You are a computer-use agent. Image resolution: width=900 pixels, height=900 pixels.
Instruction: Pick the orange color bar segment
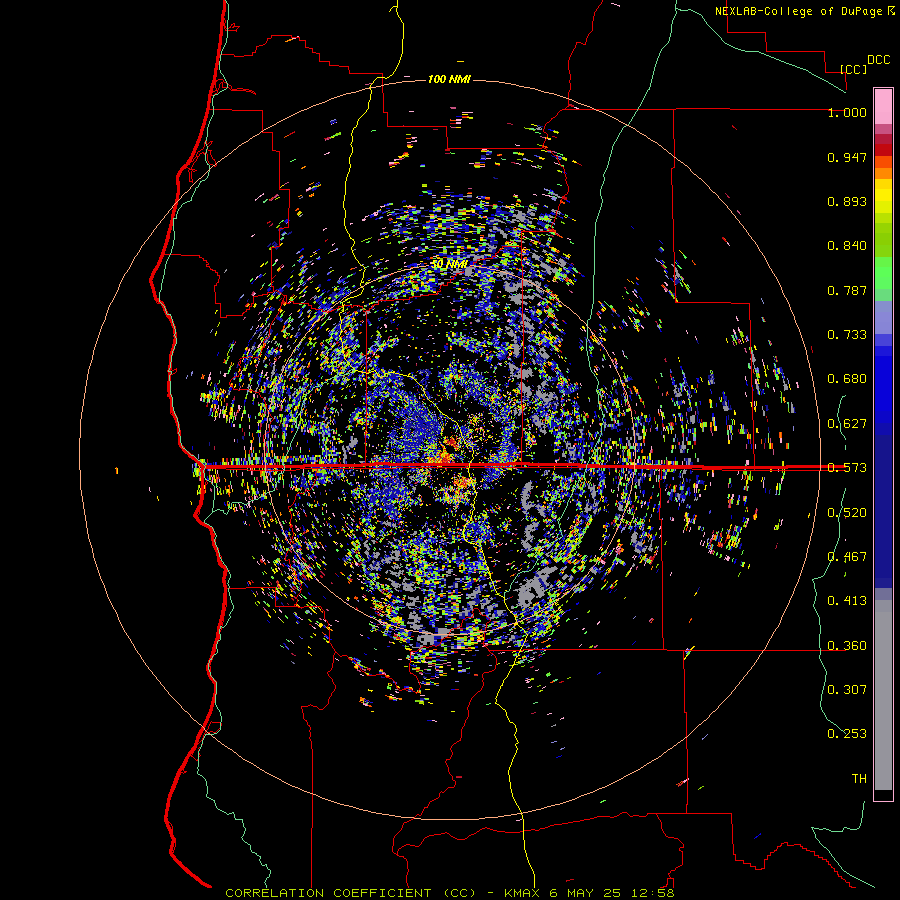[883, 173]
